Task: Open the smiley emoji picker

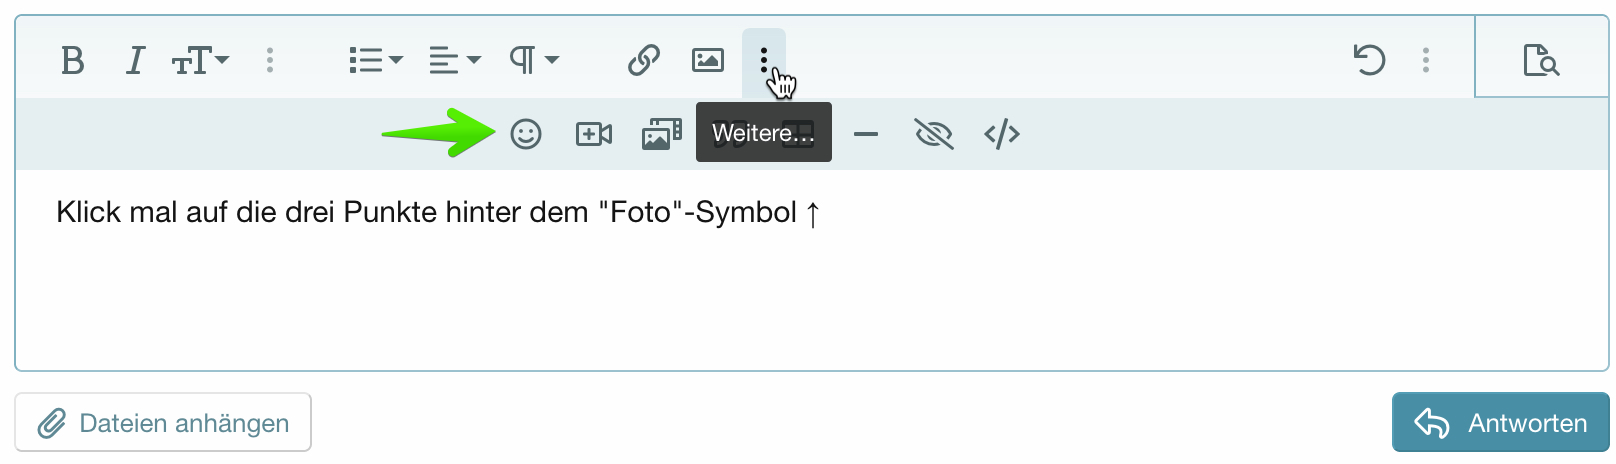Action: (526, 134)
